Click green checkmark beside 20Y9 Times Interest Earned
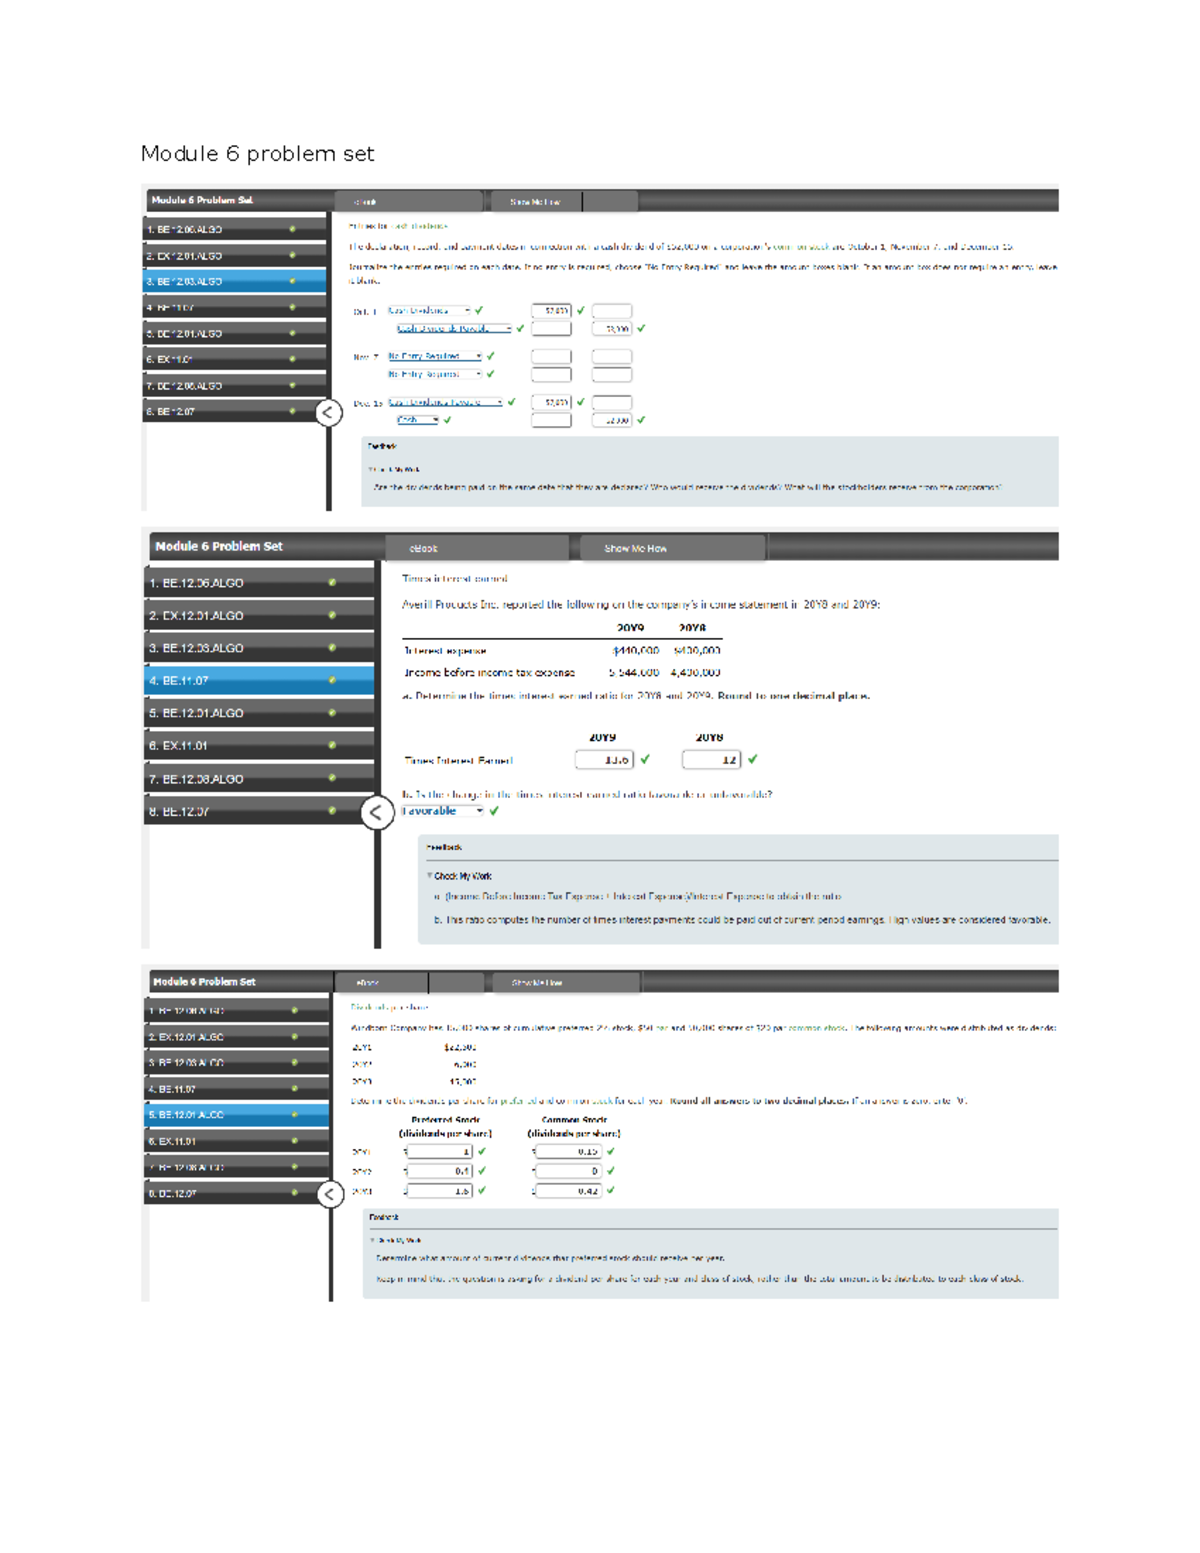The height and width of the screenshot is (1553, 1200). click(x=645, y=760)
